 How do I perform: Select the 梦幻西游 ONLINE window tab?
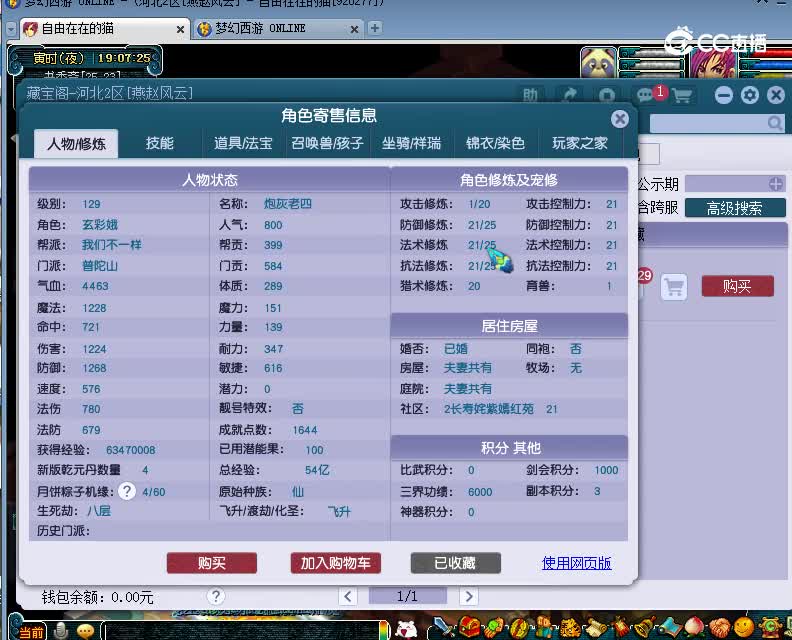point(278,29)
